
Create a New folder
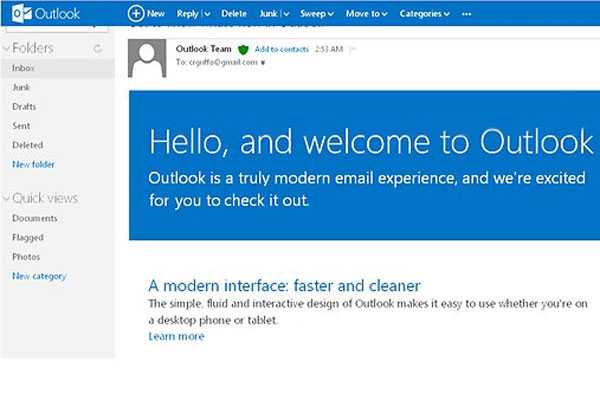tap(34, 164)
